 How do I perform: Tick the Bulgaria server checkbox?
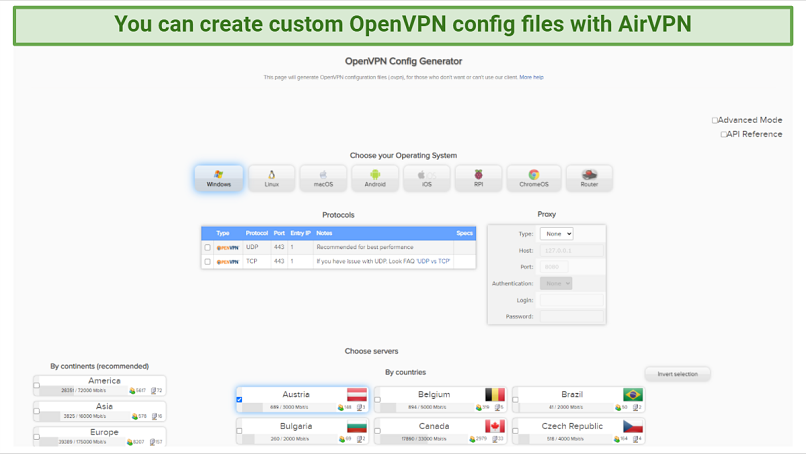[239, 431]
